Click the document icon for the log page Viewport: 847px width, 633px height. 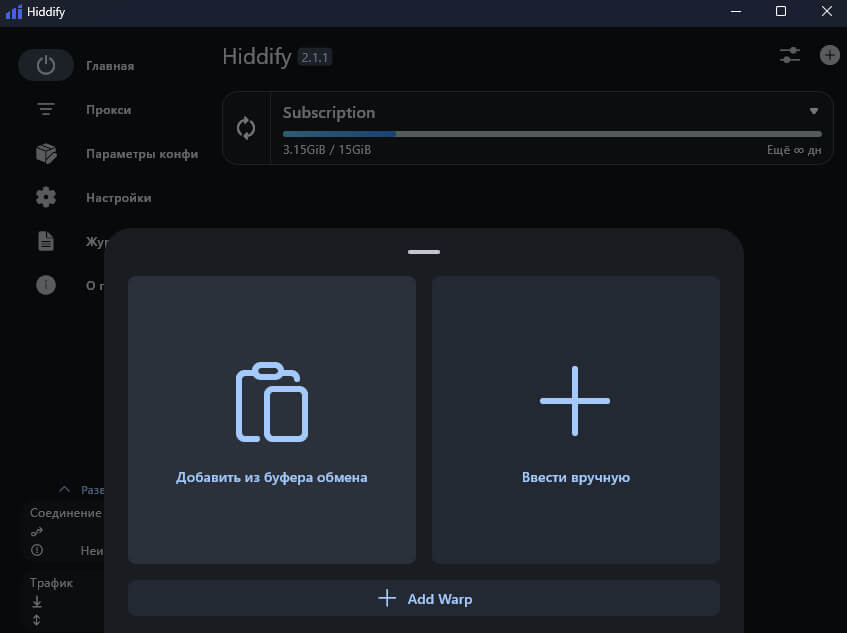tap(46, 241)
